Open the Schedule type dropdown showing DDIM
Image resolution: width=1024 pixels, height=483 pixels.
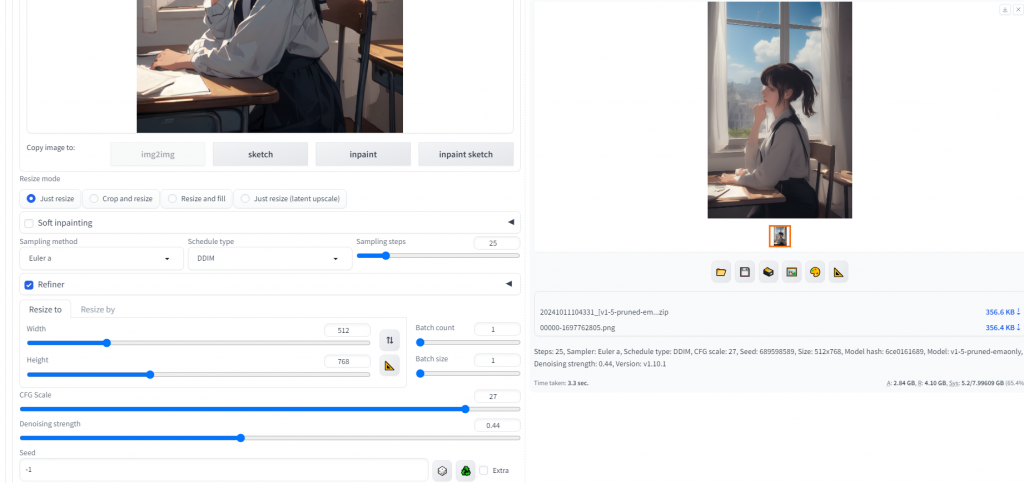pos(270,258)
